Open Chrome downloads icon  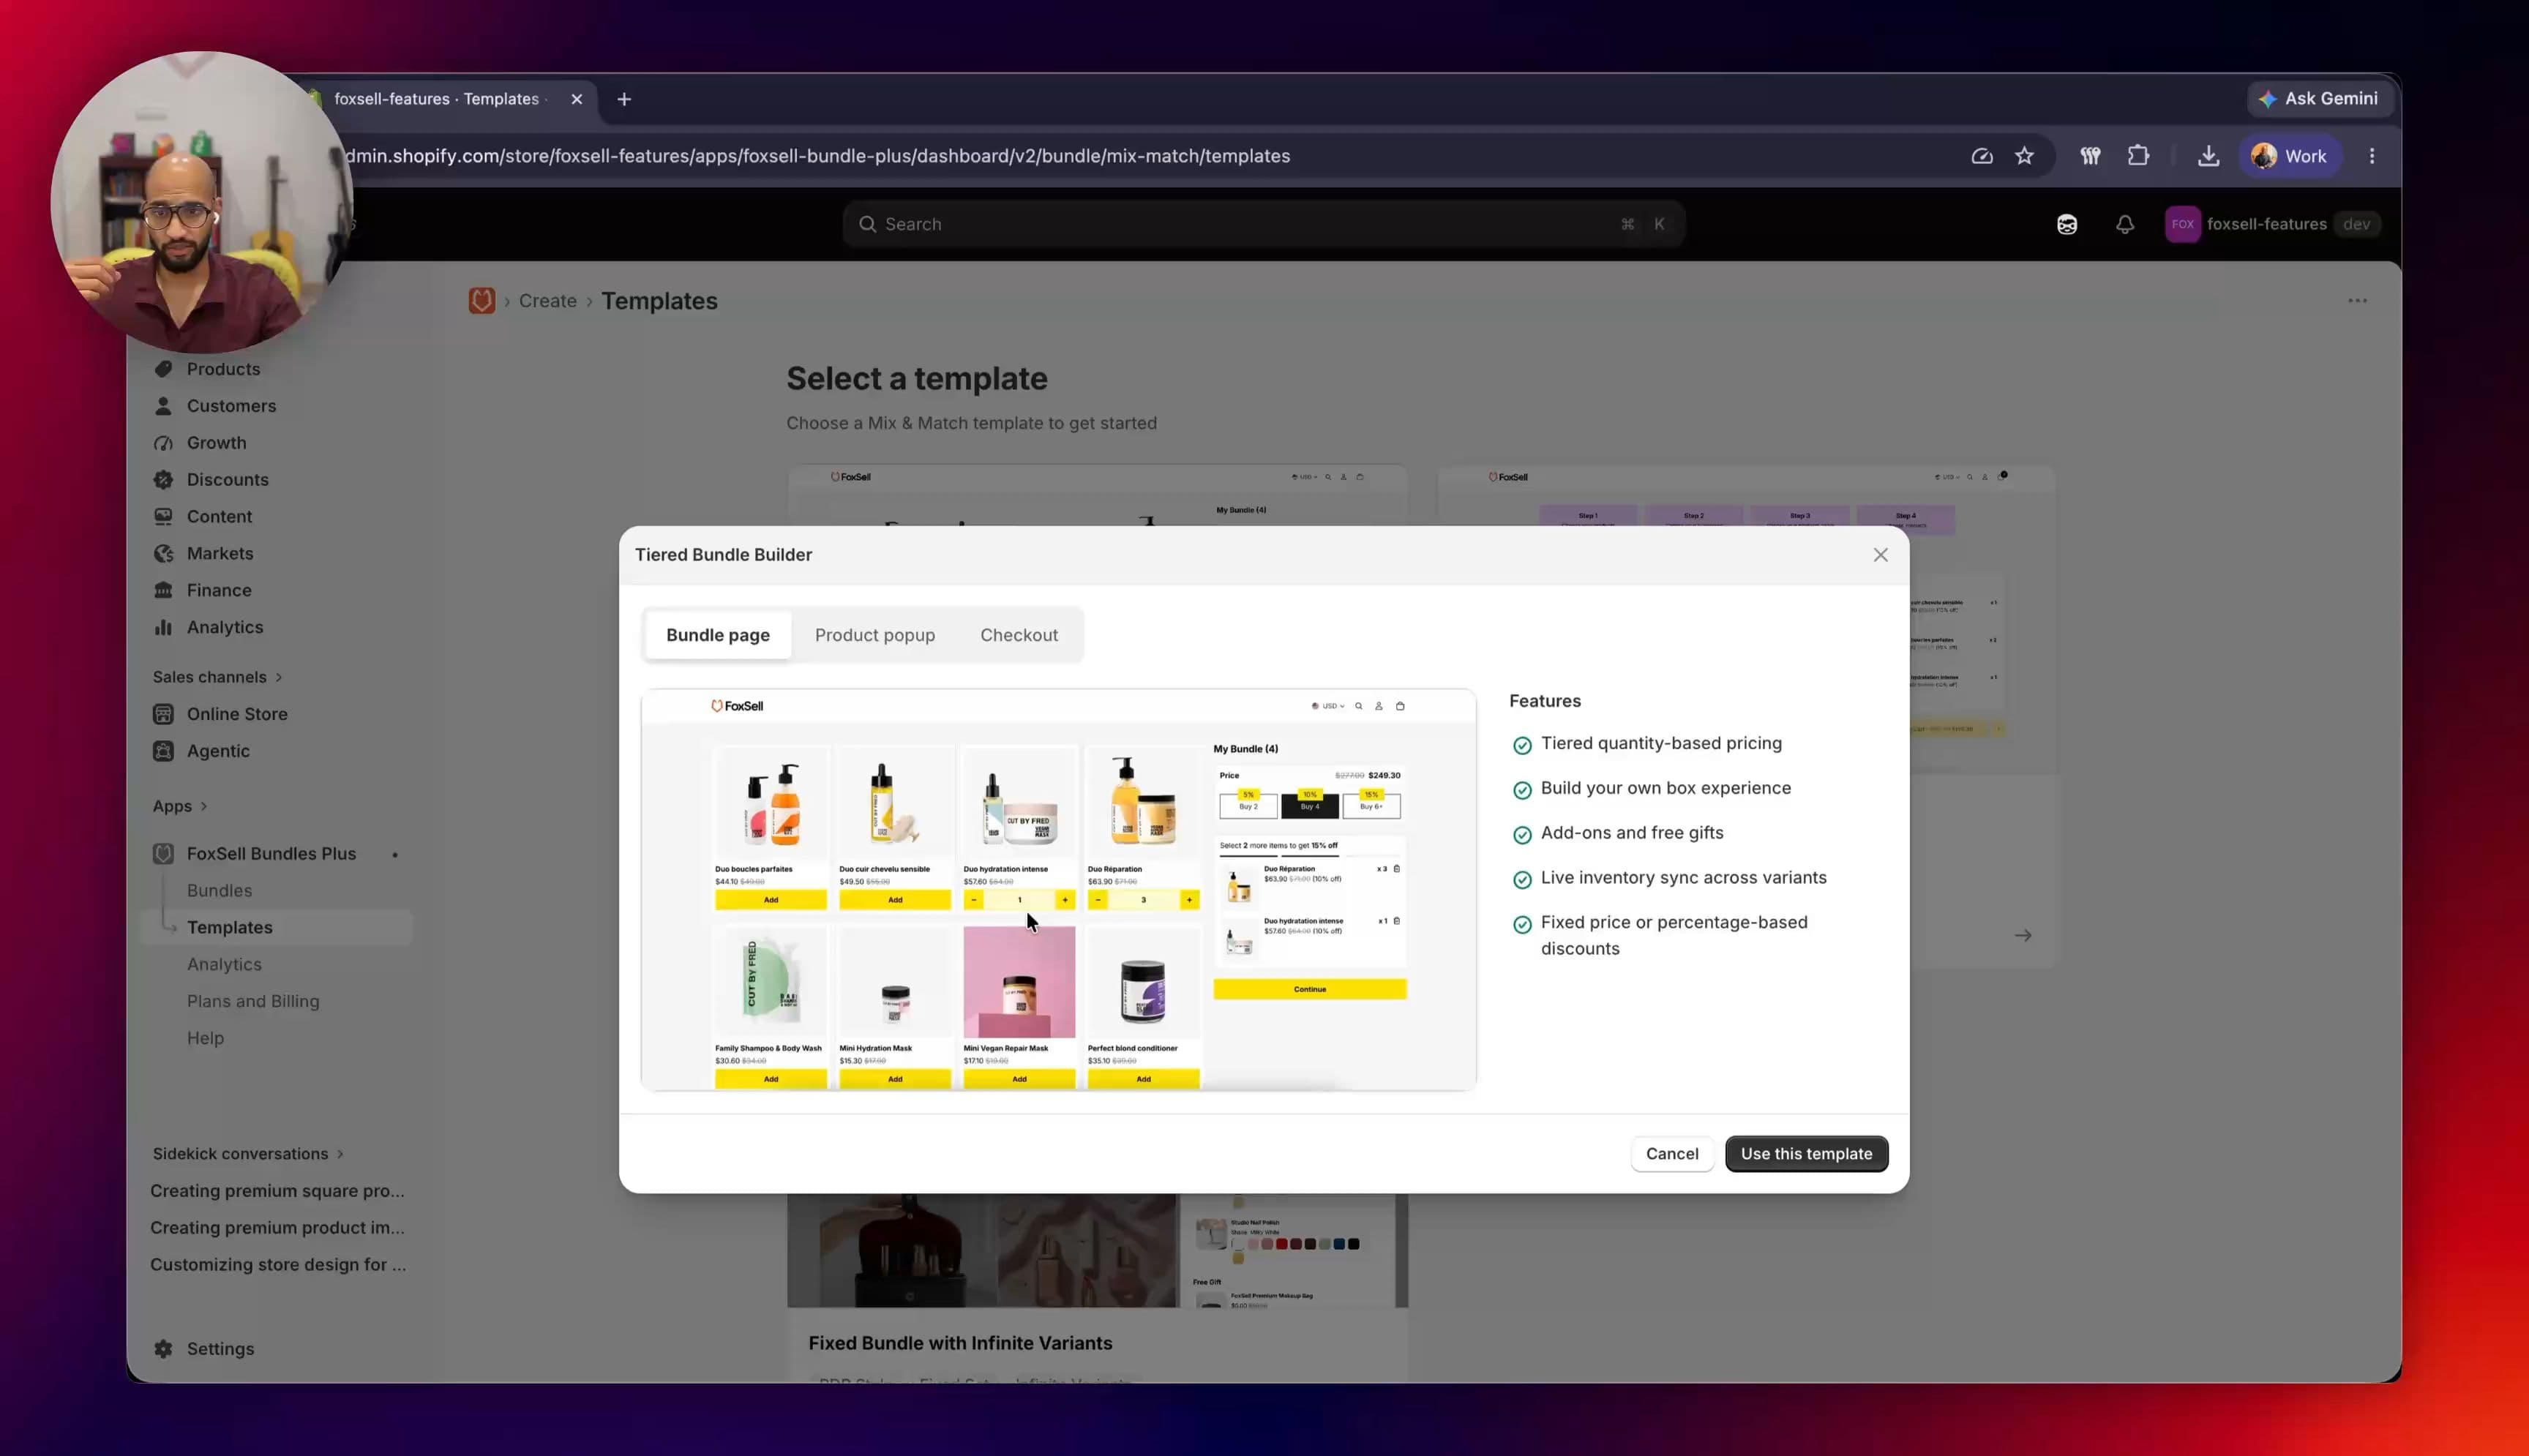coord(2208,156)
